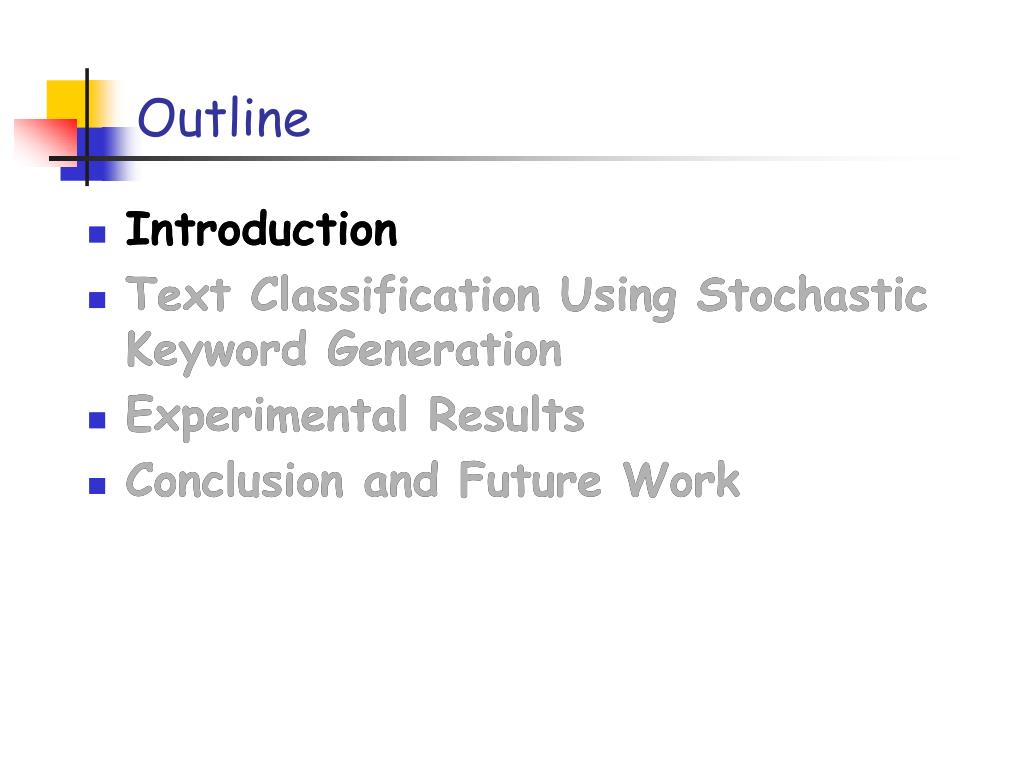Click the word "Classification" in second item
This screenshot has width=1024, height=768.
point(395,295)
